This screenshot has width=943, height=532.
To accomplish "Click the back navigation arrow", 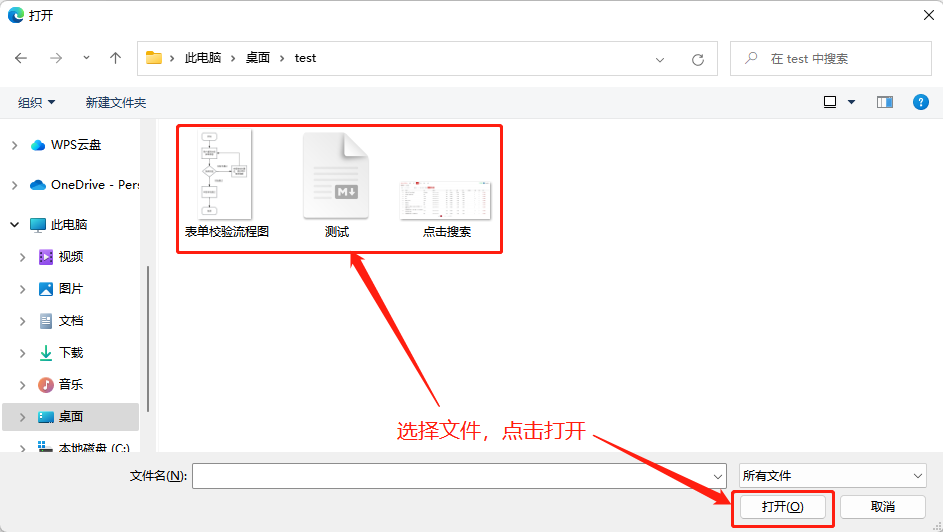I will coord(21,58).
